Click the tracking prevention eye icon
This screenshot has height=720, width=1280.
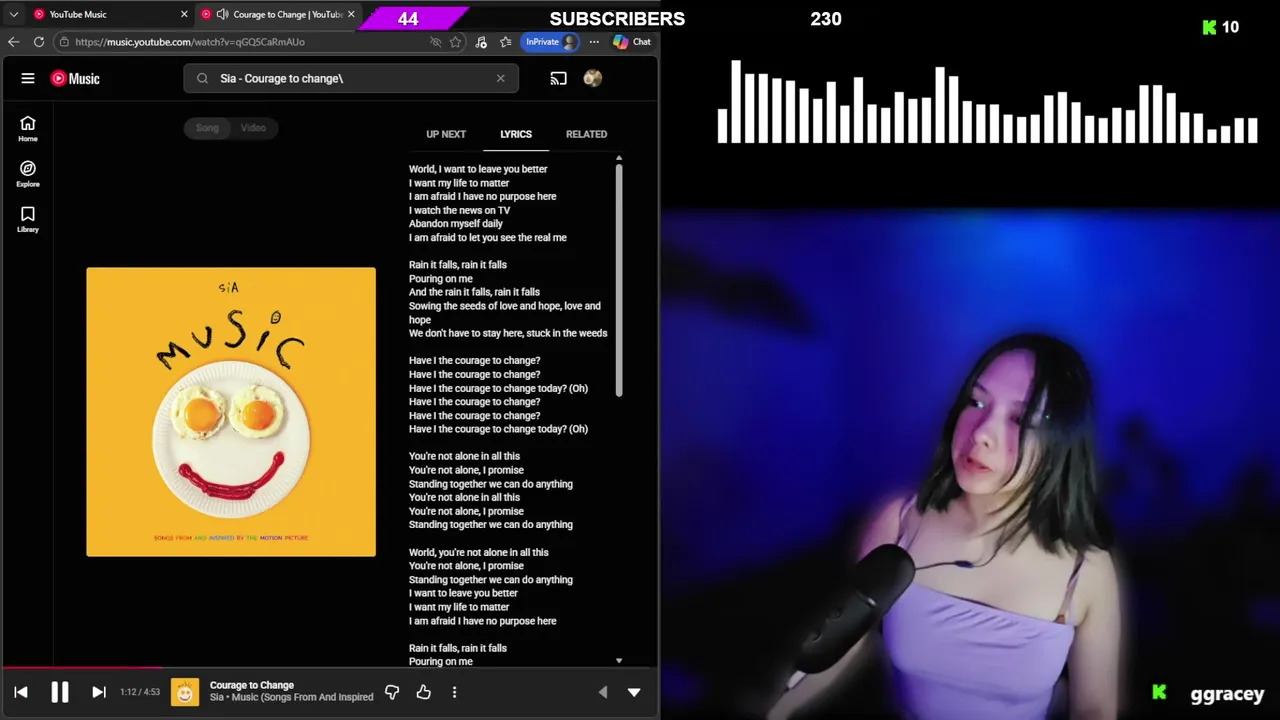click(x=435, y=42)
